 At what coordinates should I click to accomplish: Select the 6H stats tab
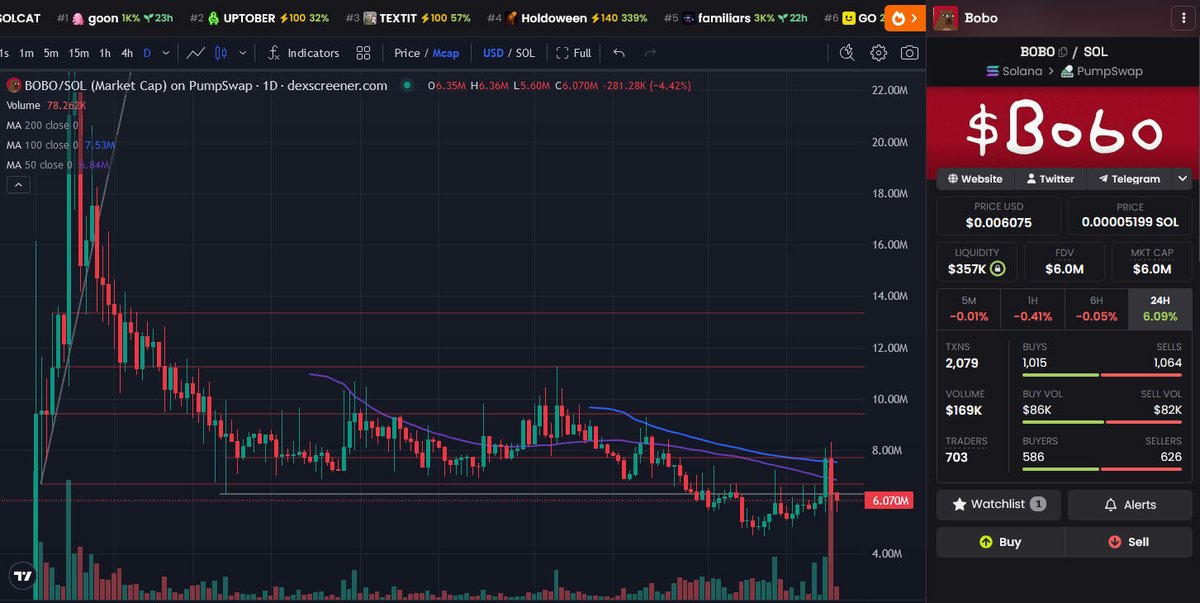(1095, 309)
